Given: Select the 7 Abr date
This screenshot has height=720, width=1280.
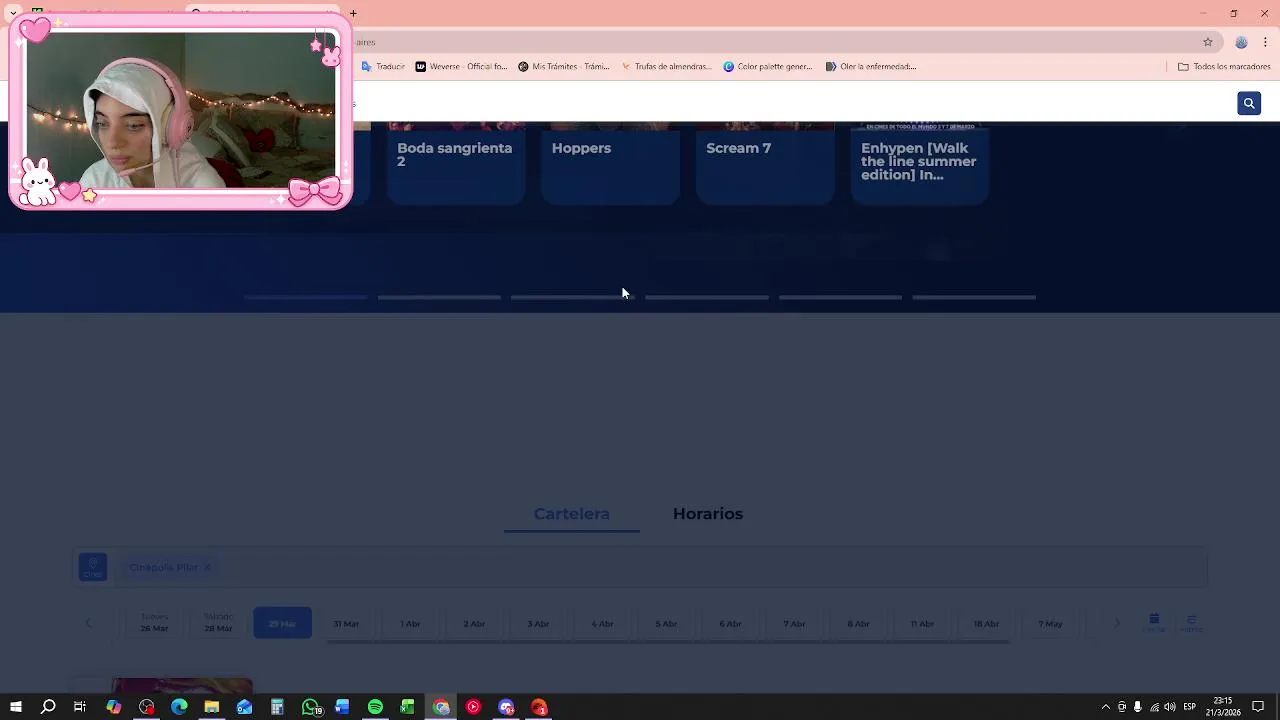Looking at the screenshot, I should 794,623.
